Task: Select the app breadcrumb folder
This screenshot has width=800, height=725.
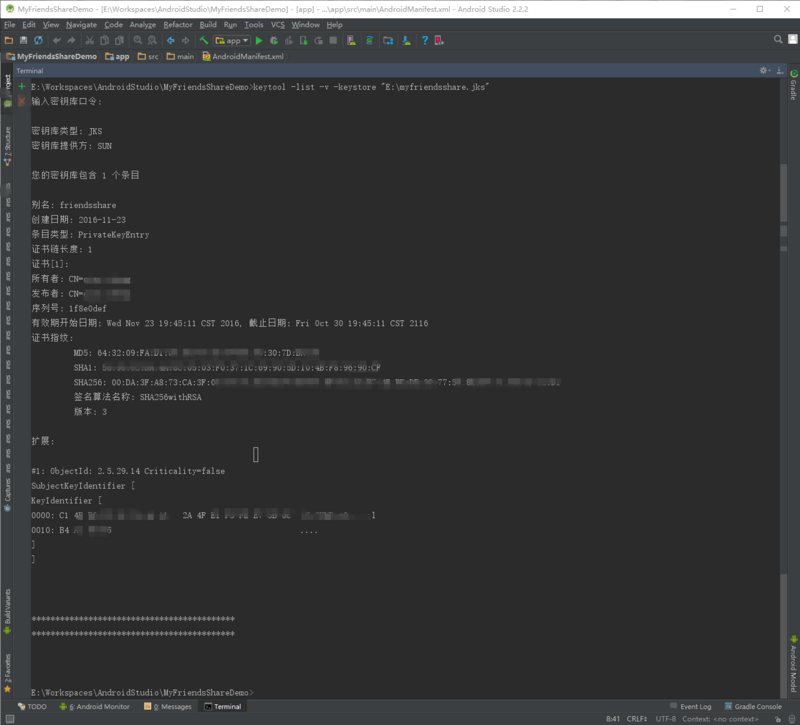Action: 117,57
